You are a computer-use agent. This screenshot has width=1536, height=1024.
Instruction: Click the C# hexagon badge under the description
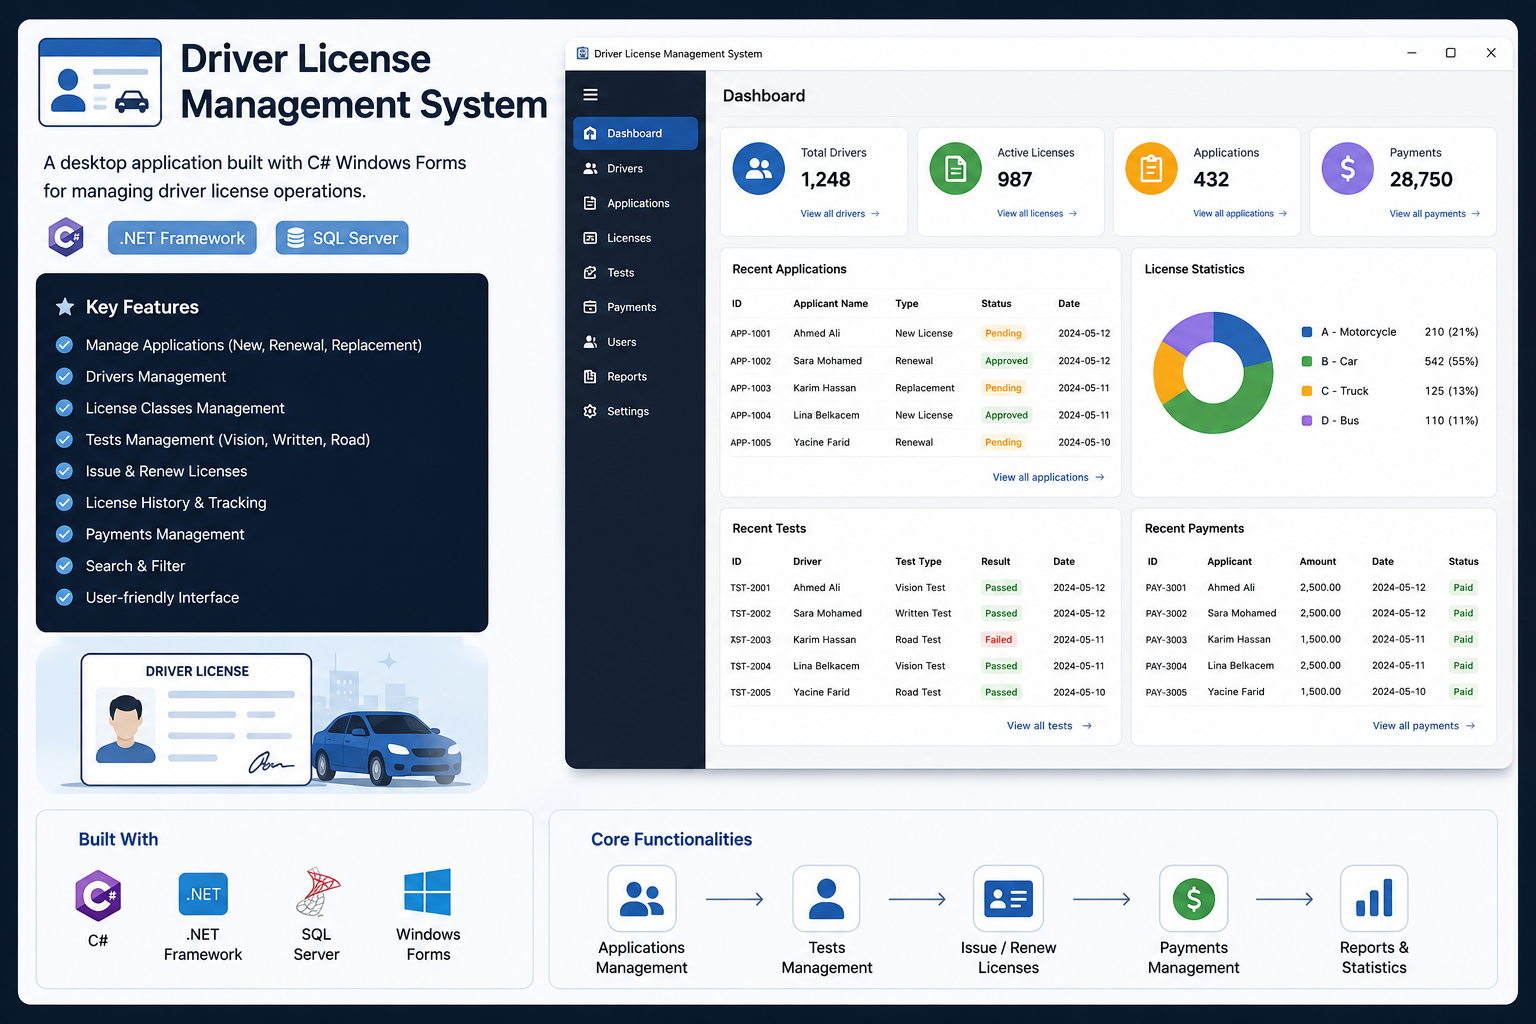coord(66,237)
